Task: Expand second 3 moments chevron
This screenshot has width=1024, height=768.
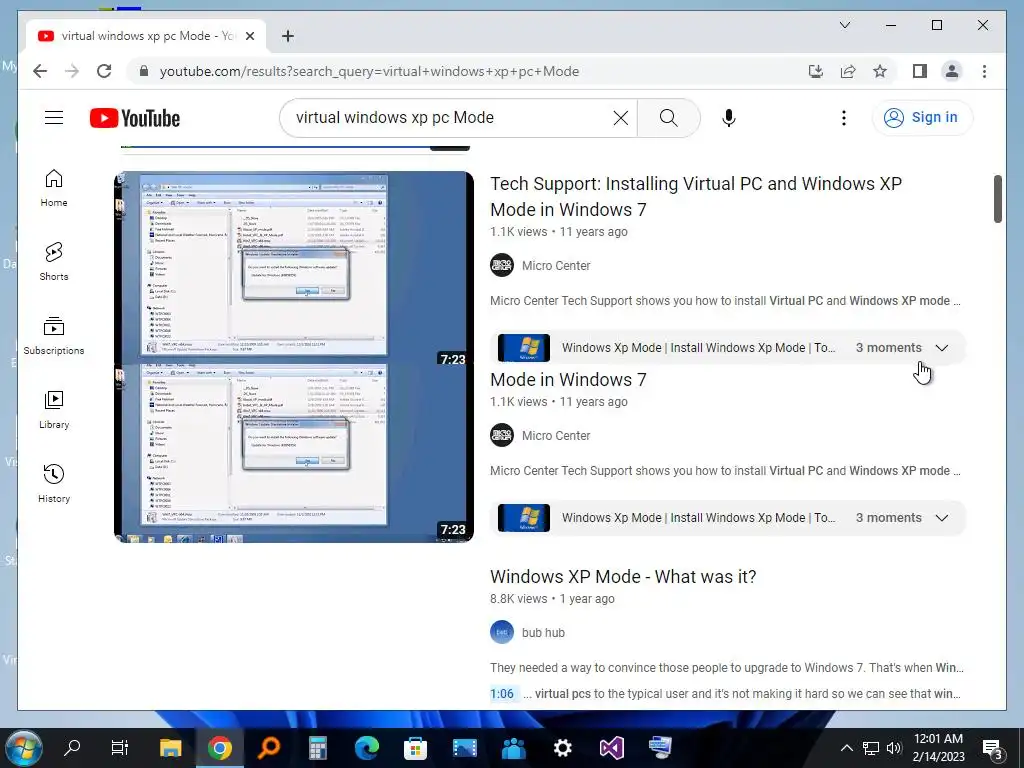Action: [941, 518]
